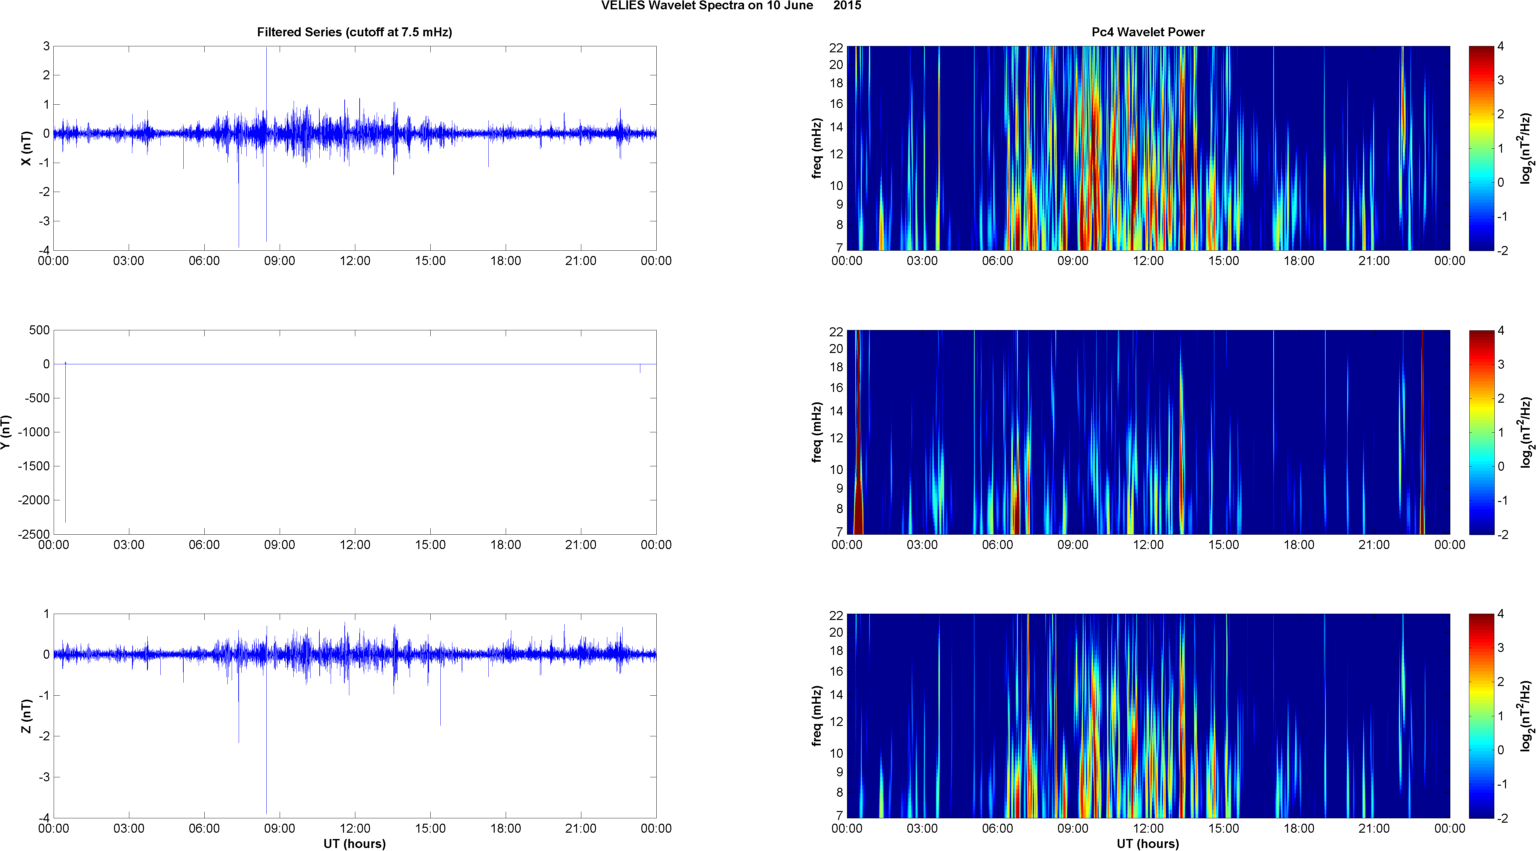Click the top spectrogram's colorbar
The width and height of the screenshot is (1536, 851).
coord(1481,148)
